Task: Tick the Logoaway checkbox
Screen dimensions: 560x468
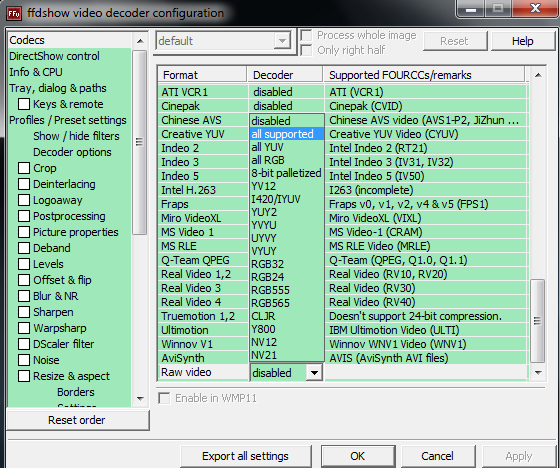Action: (24, 200)
